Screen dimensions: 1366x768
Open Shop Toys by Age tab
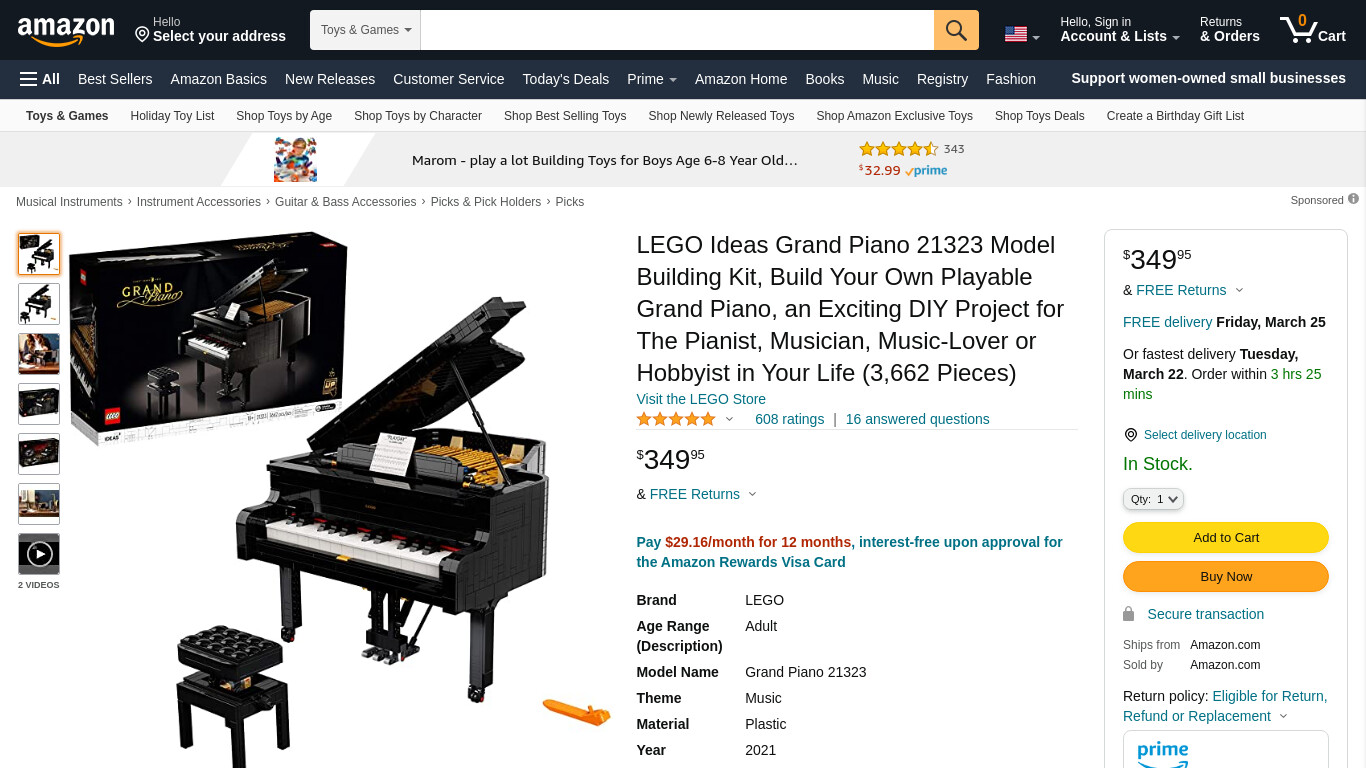pyautogui.click(x=284, y=116)
